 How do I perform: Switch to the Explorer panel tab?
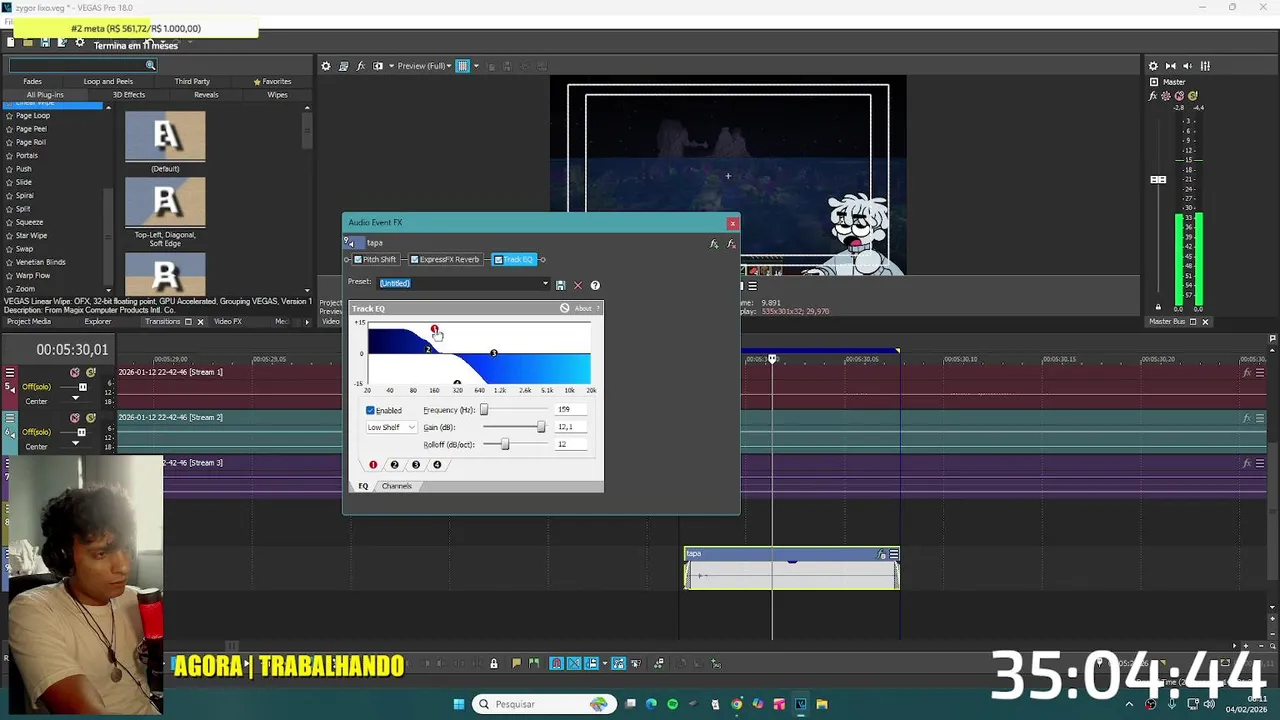pyautogui.click(x=98, y=322)
